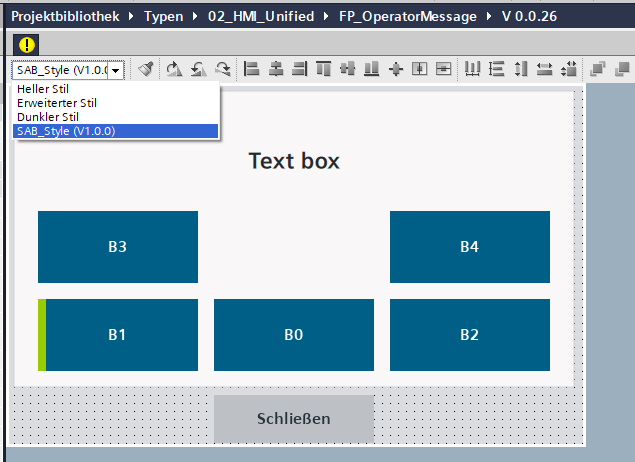Select the B4 button on canvas
This screenshot has height=462, width=635.
point(470,247)
